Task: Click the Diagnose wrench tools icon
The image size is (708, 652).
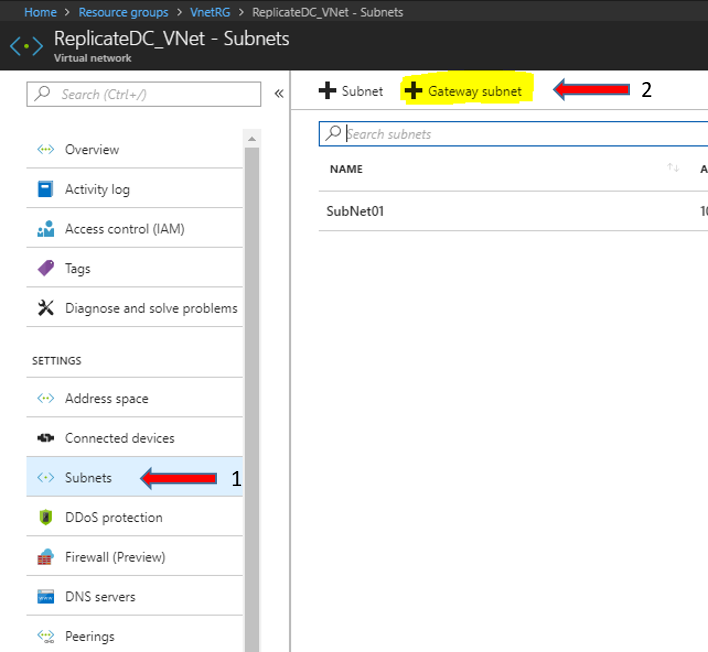Action: point(46,308)
